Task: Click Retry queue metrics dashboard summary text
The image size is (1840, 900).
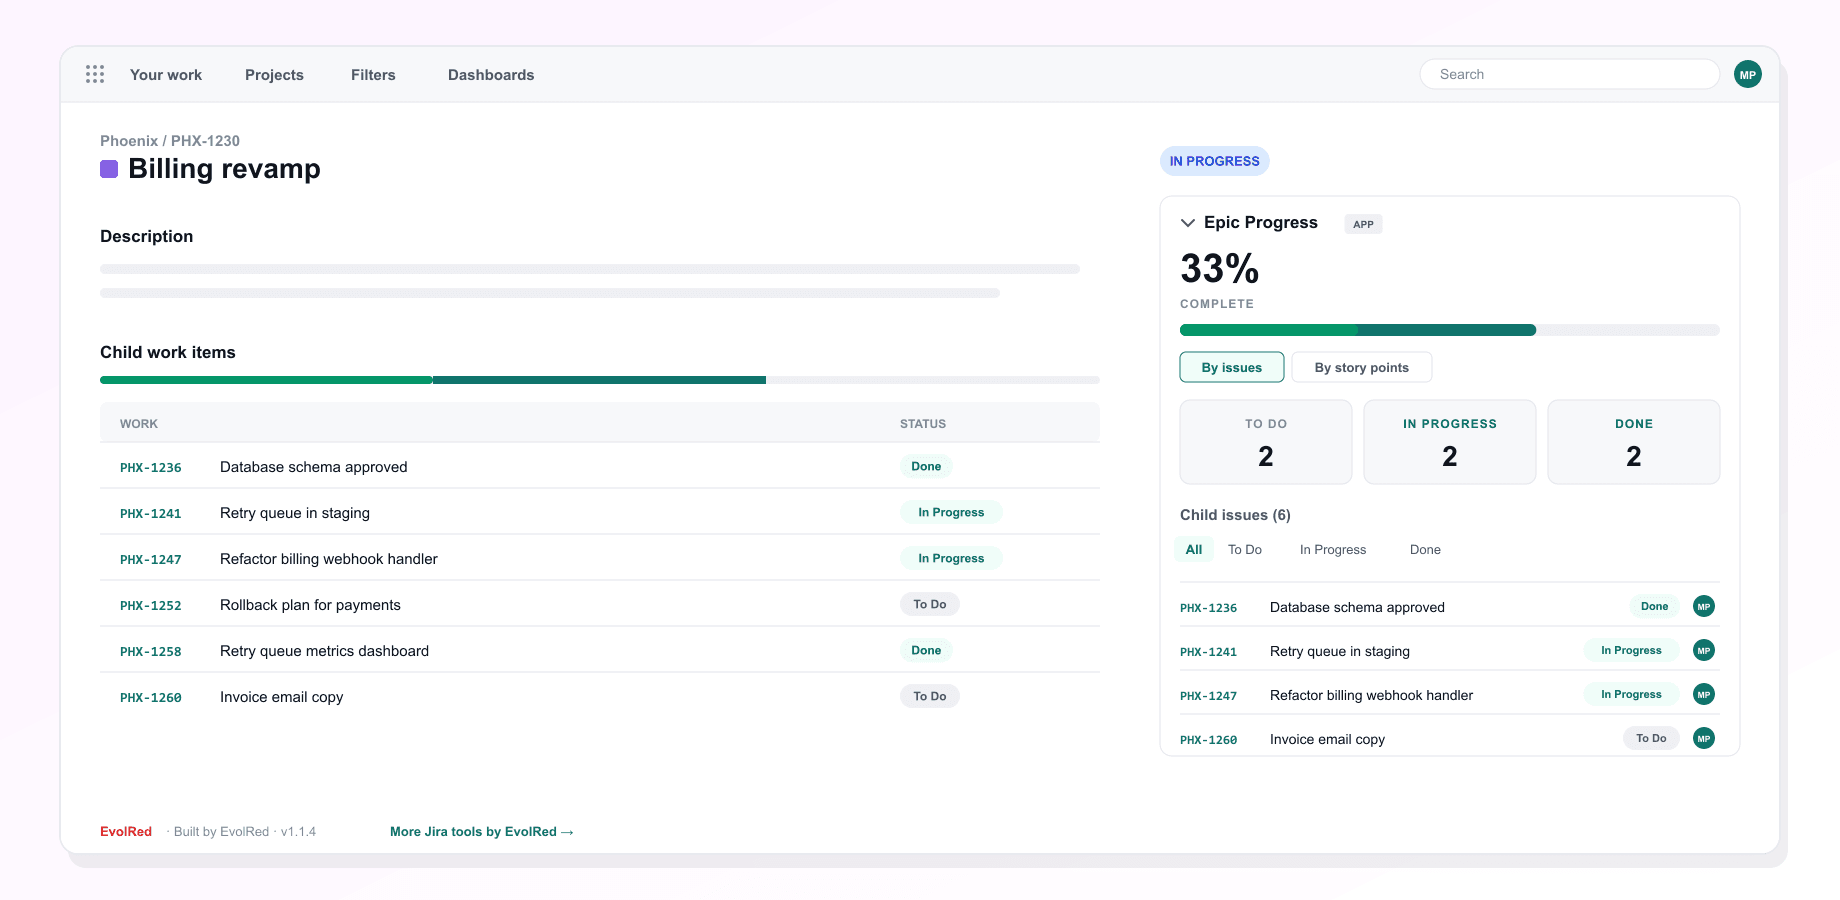Action: 324,651
